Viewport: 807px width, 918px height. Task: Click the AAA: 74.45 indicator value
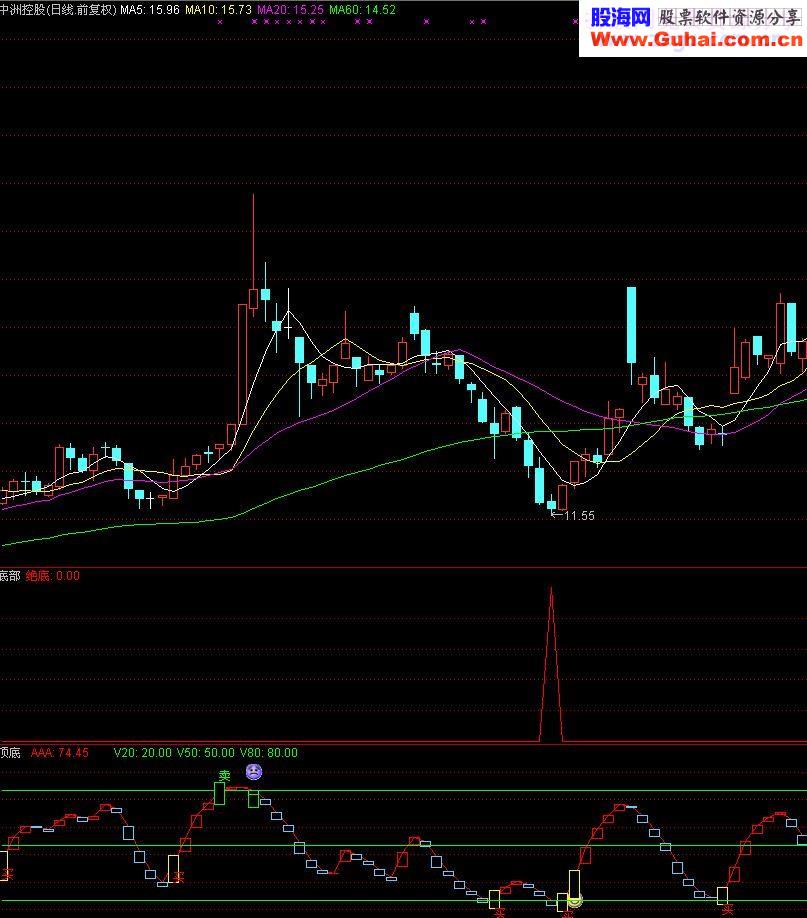[60, 753]
